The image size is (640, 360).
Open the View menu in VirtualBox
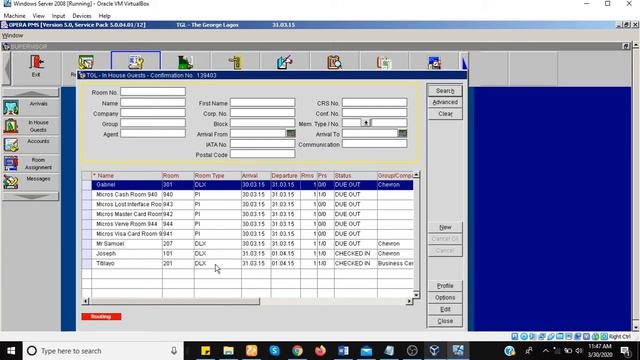tap(38, 16)
